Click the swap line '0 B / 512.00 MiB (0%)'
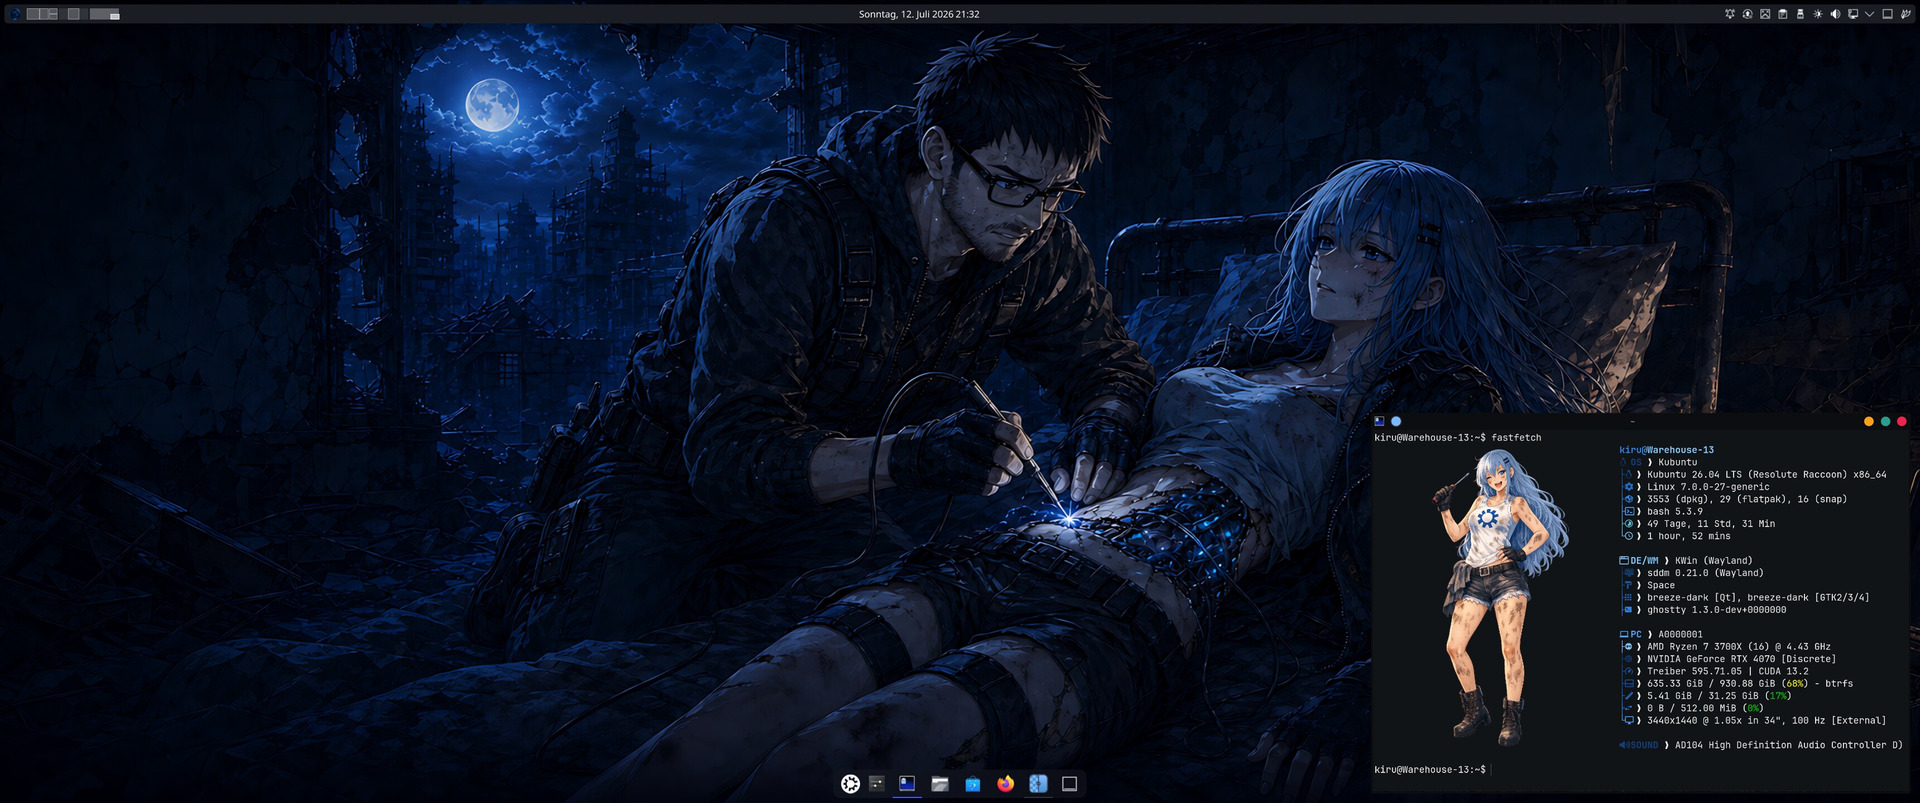 [1705, 708]
